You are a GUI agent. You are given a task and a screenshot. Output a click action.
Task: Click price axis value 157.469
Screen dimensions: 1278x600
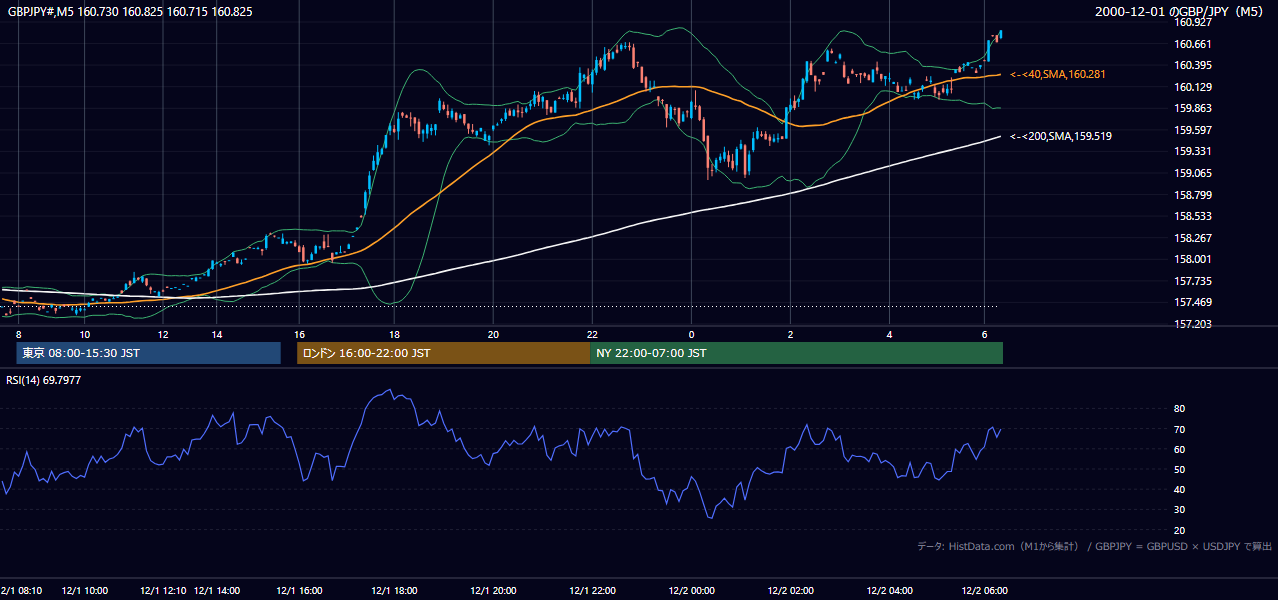(1194, 303)
